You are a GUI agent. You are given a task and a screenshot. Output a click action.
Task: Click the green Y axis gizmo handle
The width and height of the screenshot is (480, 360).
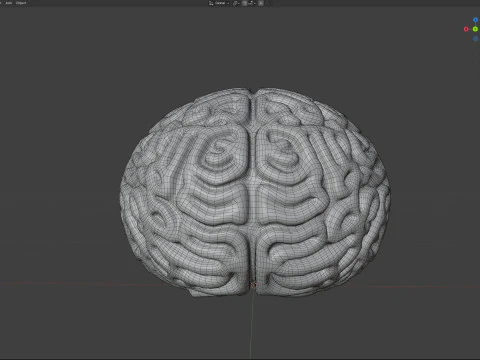pyautogui.click(x=475, y=29)
